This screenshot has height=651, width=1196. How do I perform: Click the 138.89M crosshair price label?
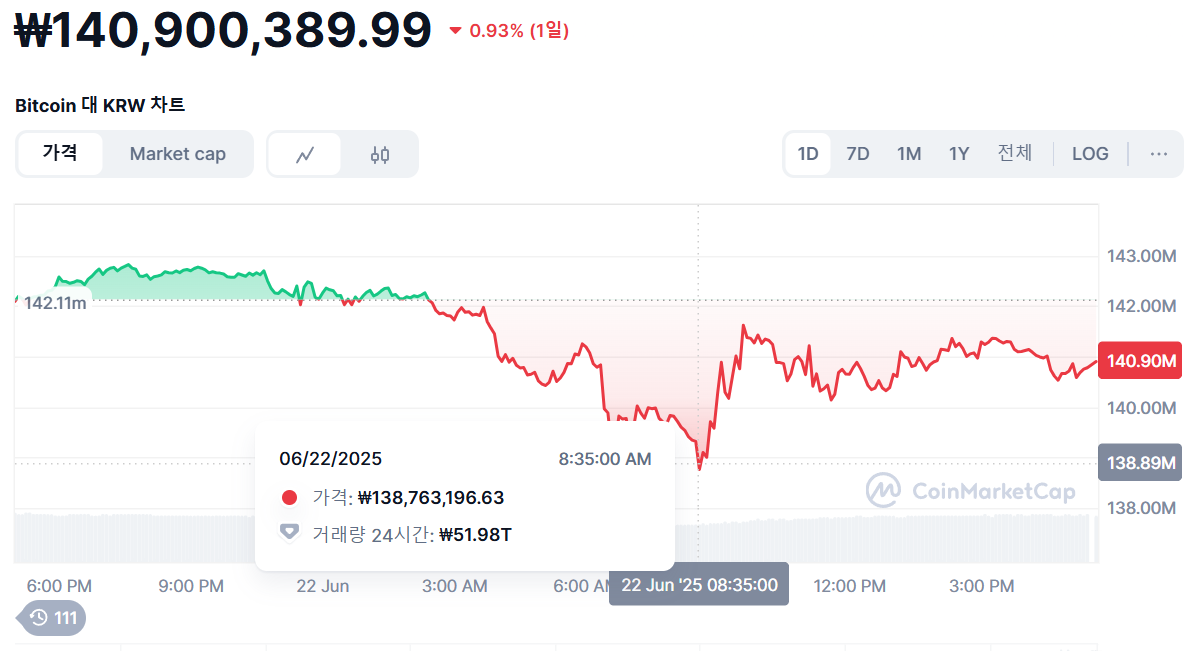1140,462
